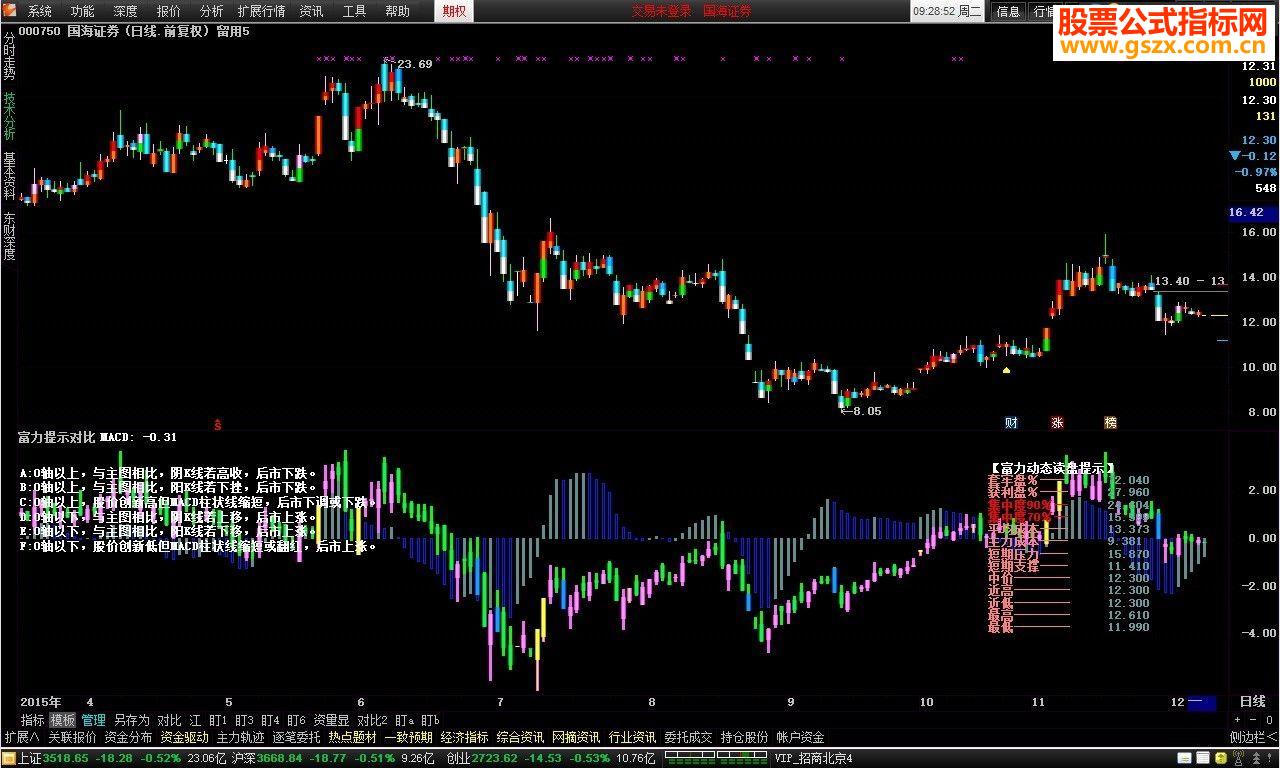Open the 工具 menu
1280x768 pixels.
[354, 11]
